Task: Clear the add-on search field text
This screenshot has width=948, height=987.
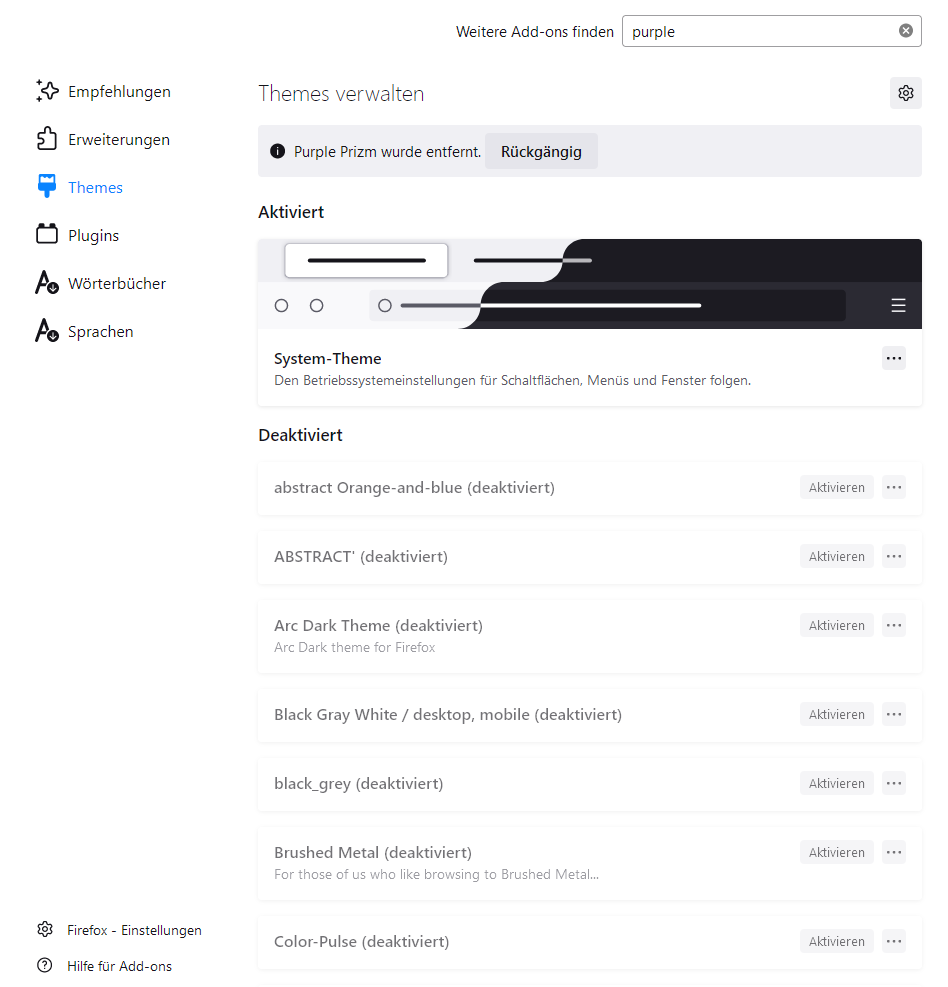Action: tap(906, 31)
